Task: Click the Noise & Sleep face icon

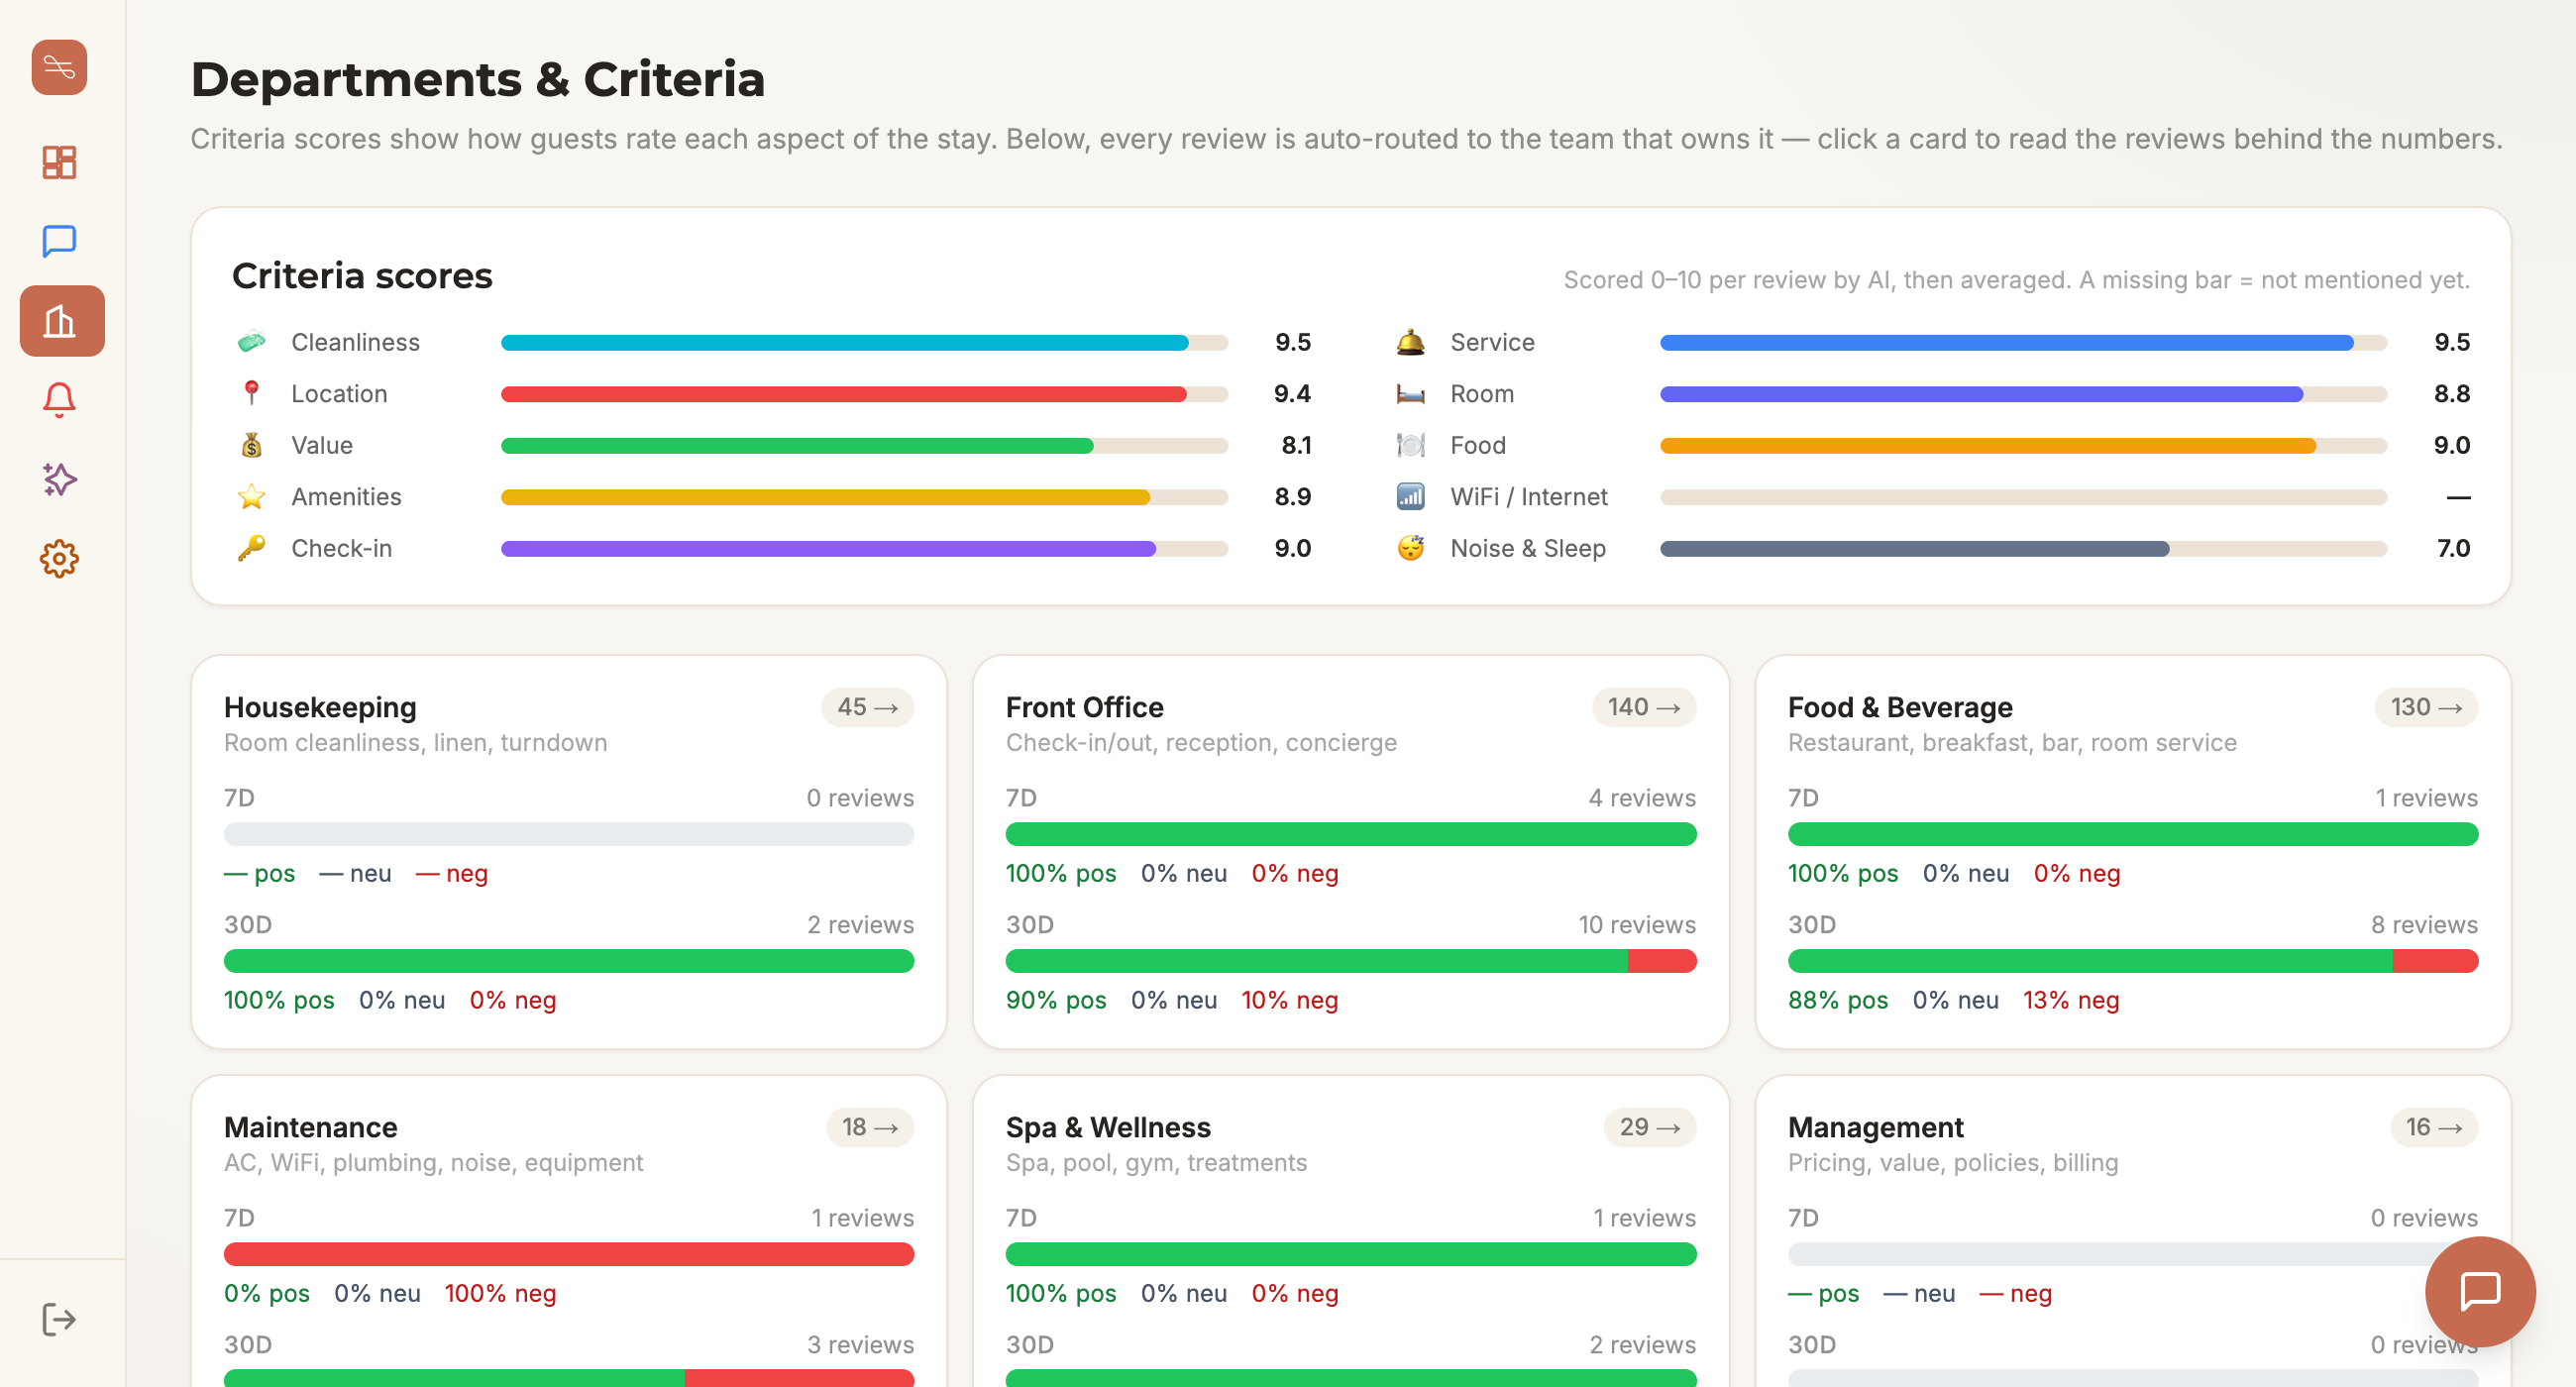Action: (x=1410, y=548)
